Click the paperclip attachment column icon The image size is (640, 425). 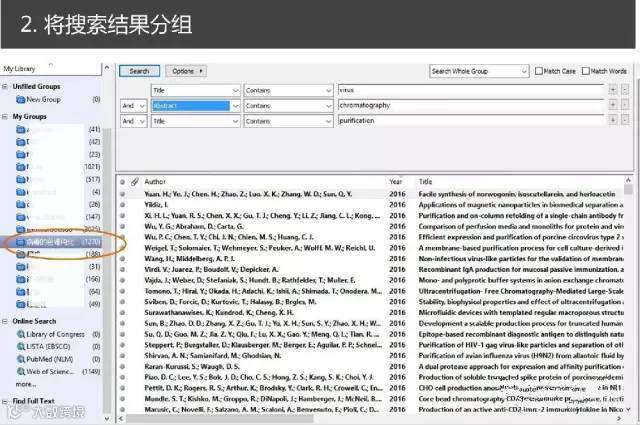[x=134, y=182]
